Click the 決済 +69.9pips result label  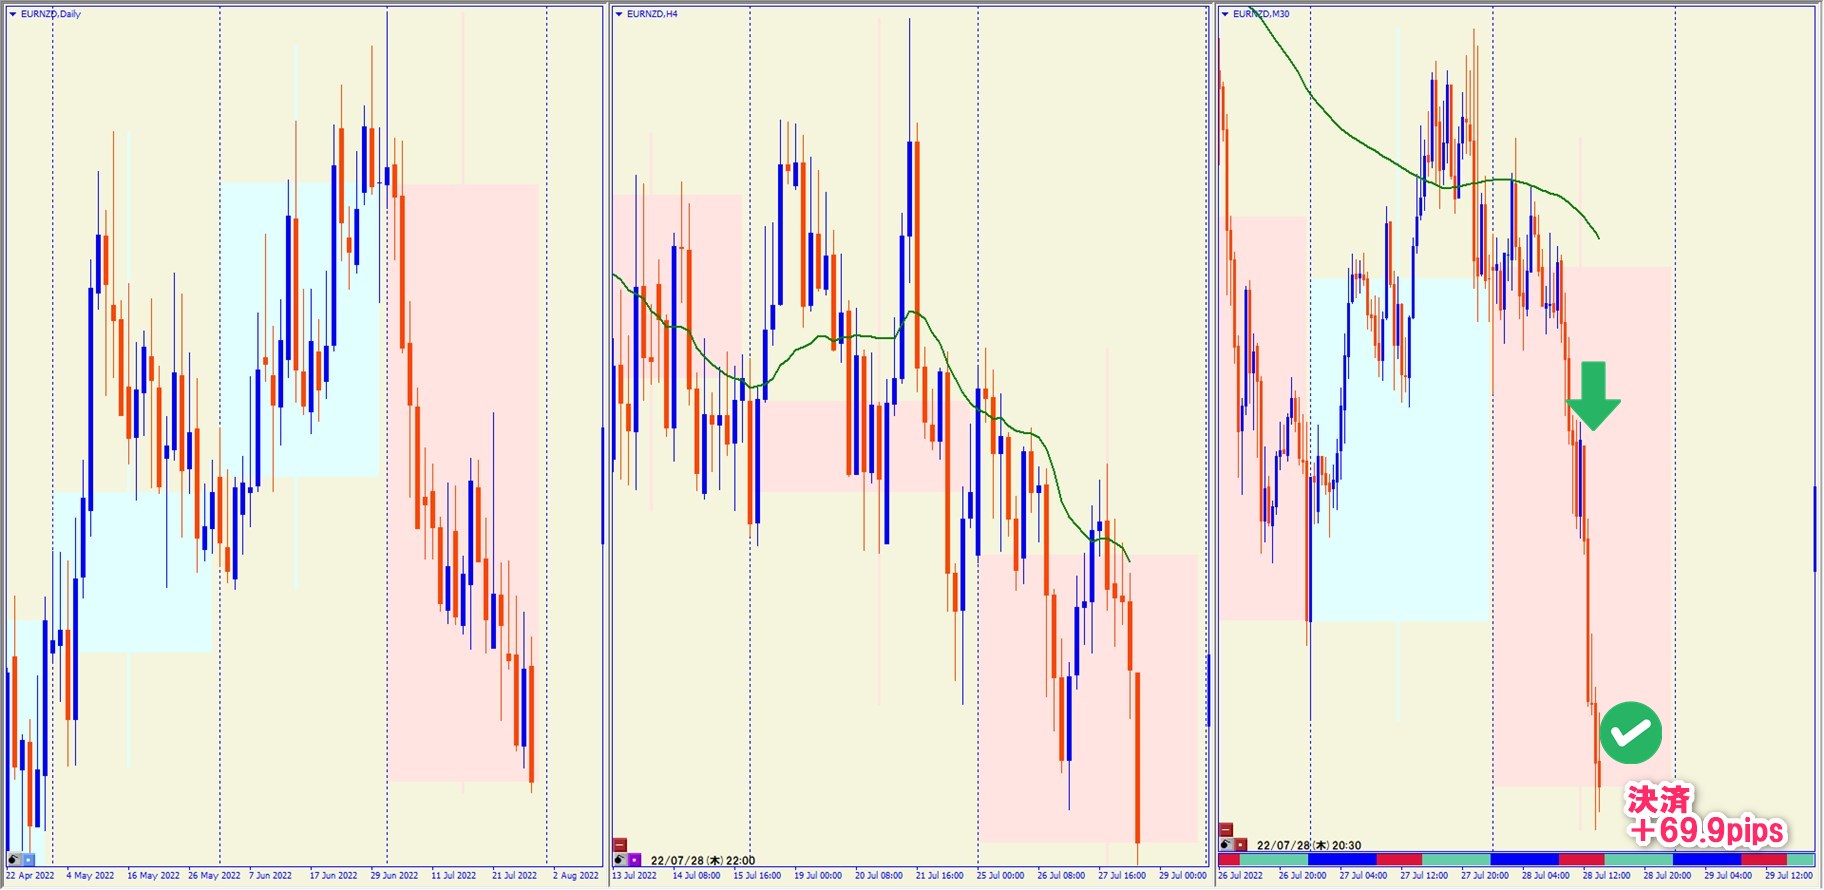1705,816
